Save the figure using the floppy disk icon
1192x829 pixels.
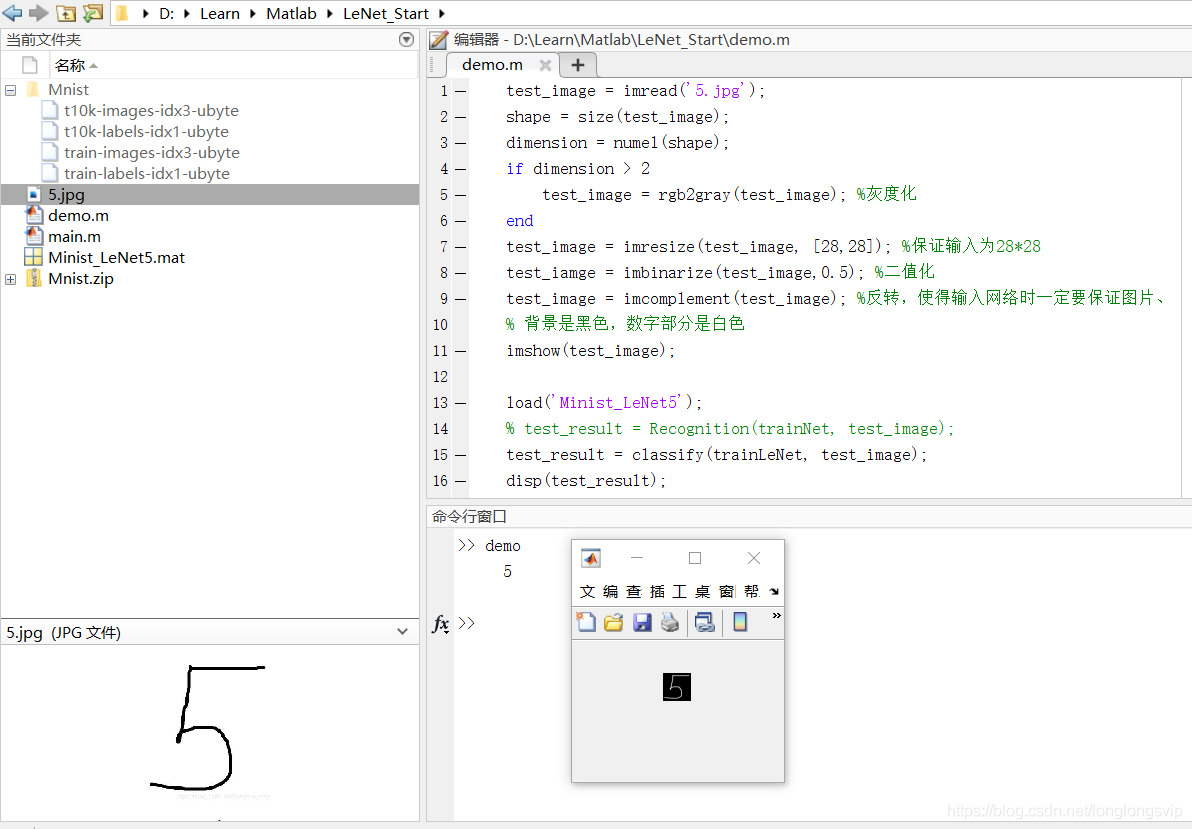(x=642, y=622)
